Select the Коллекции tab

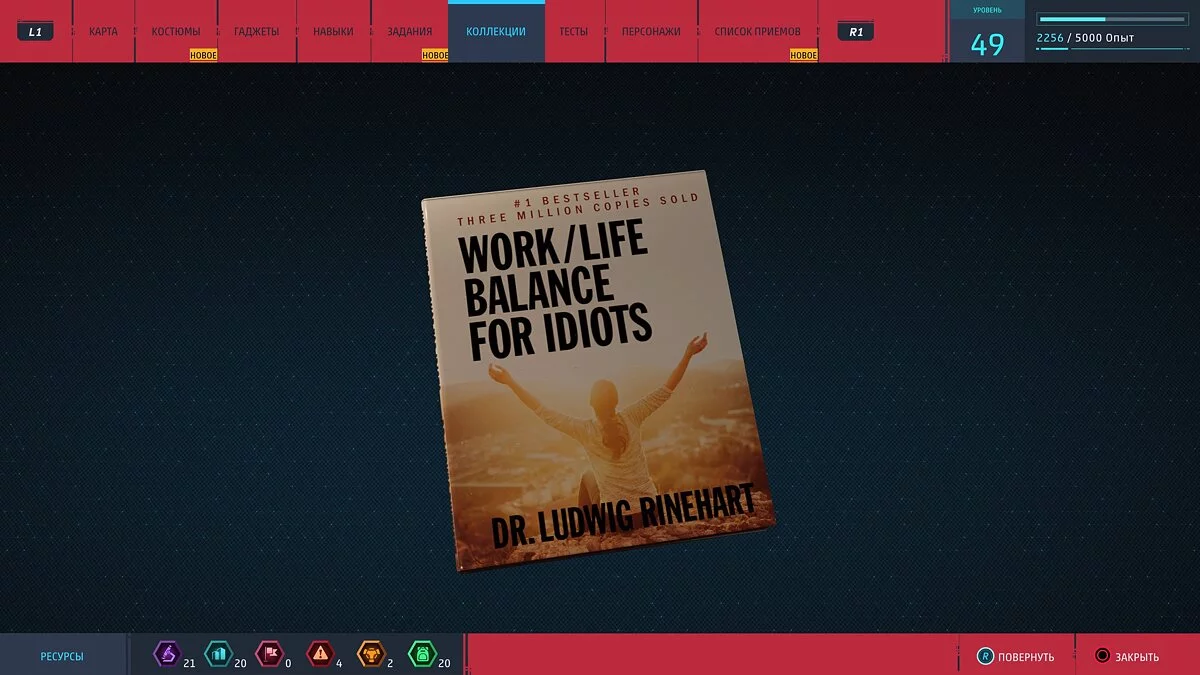pos(496,31)
